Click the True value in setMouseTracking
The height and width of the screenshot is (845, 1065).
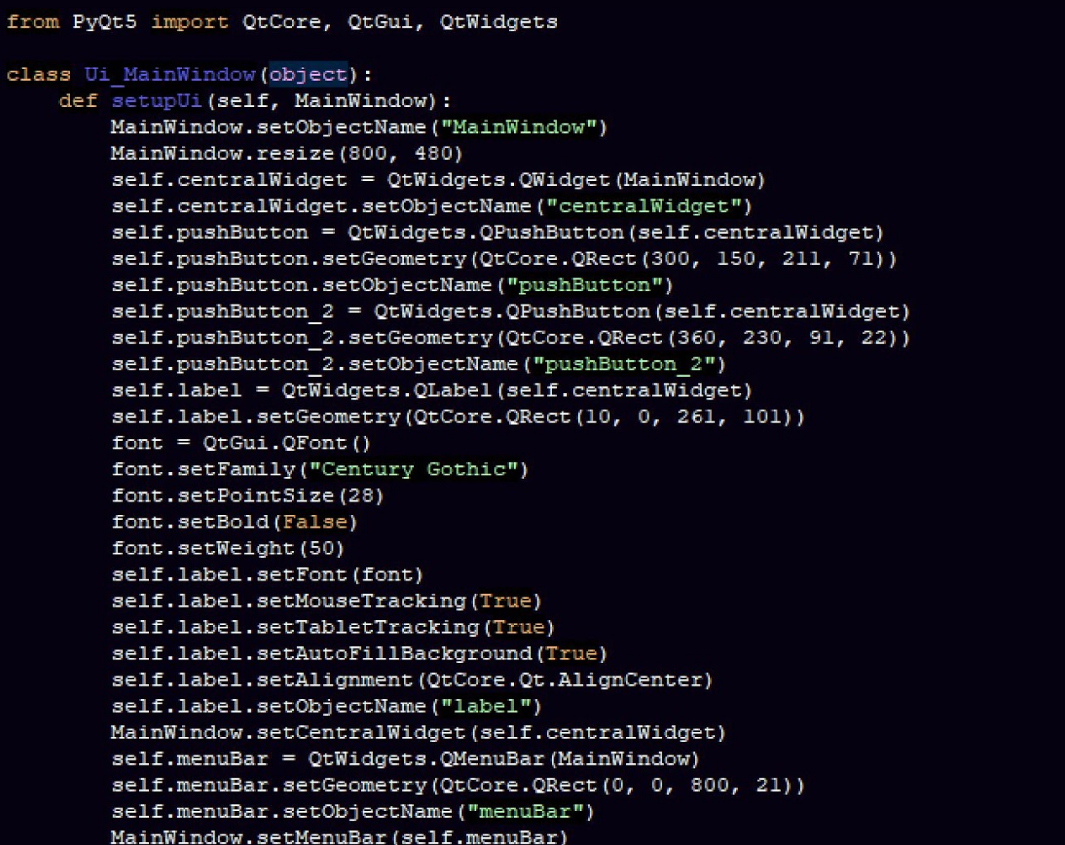[x=505, y=601]
